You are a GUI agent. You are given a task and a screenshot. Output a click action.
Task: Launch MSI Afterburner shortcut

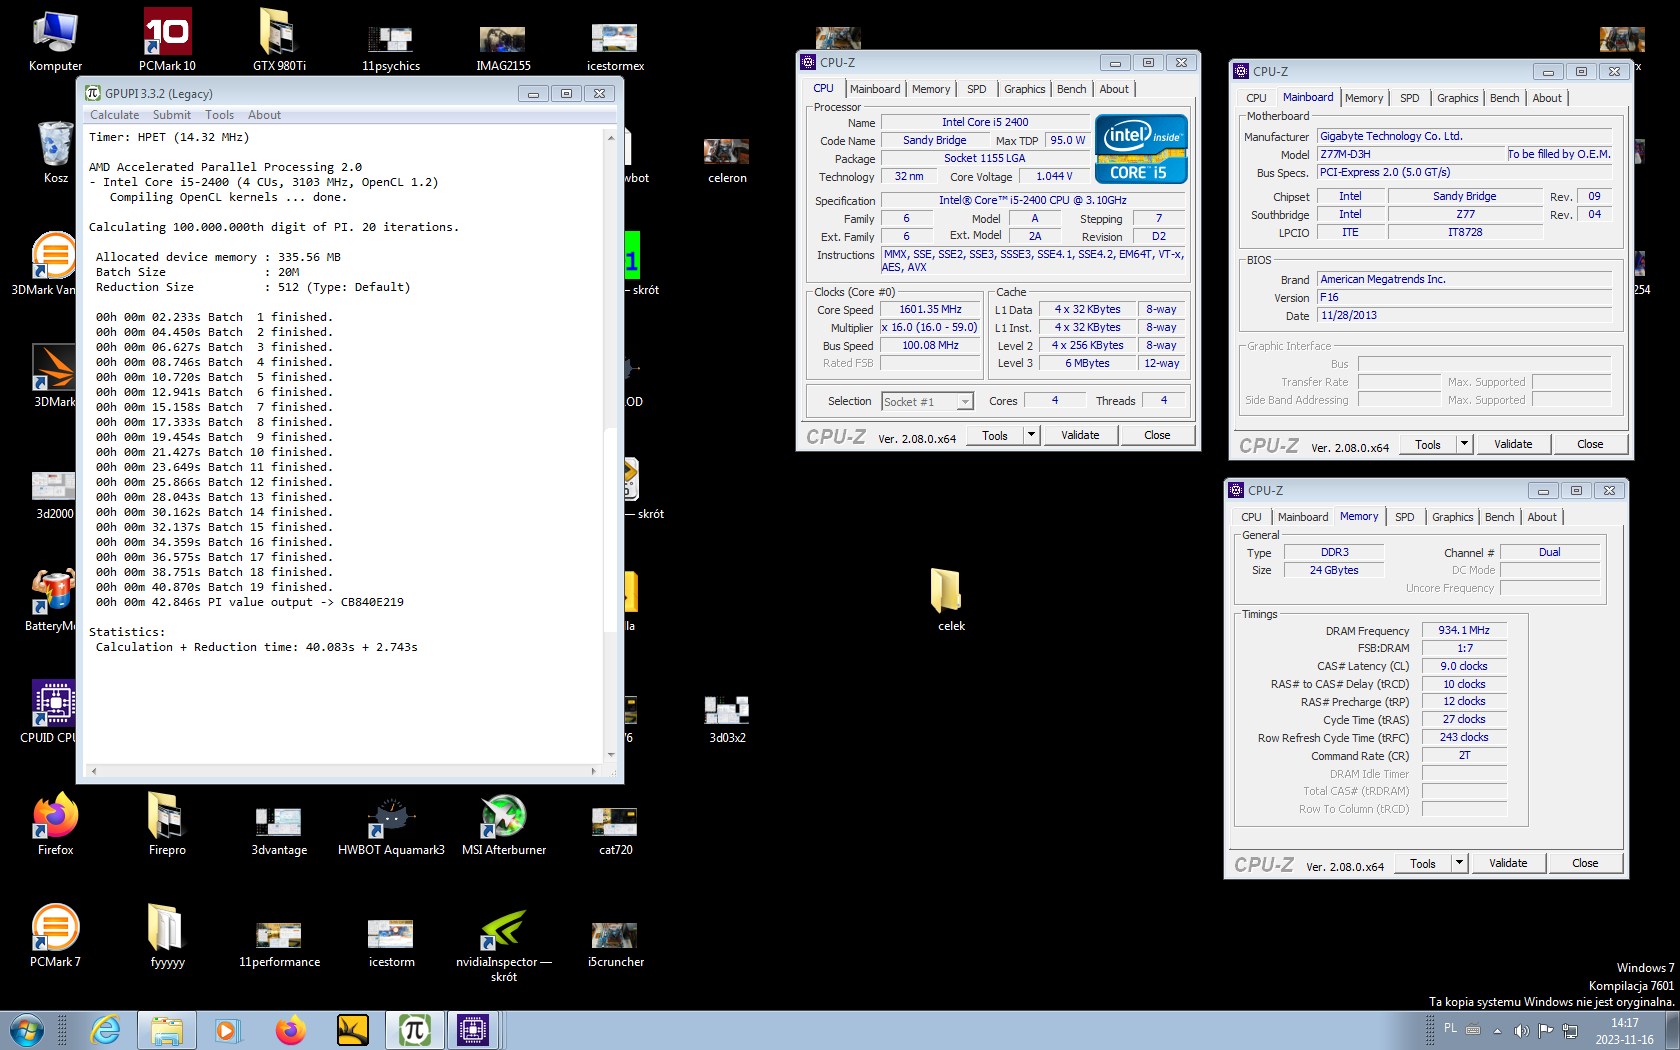point(503,825)
